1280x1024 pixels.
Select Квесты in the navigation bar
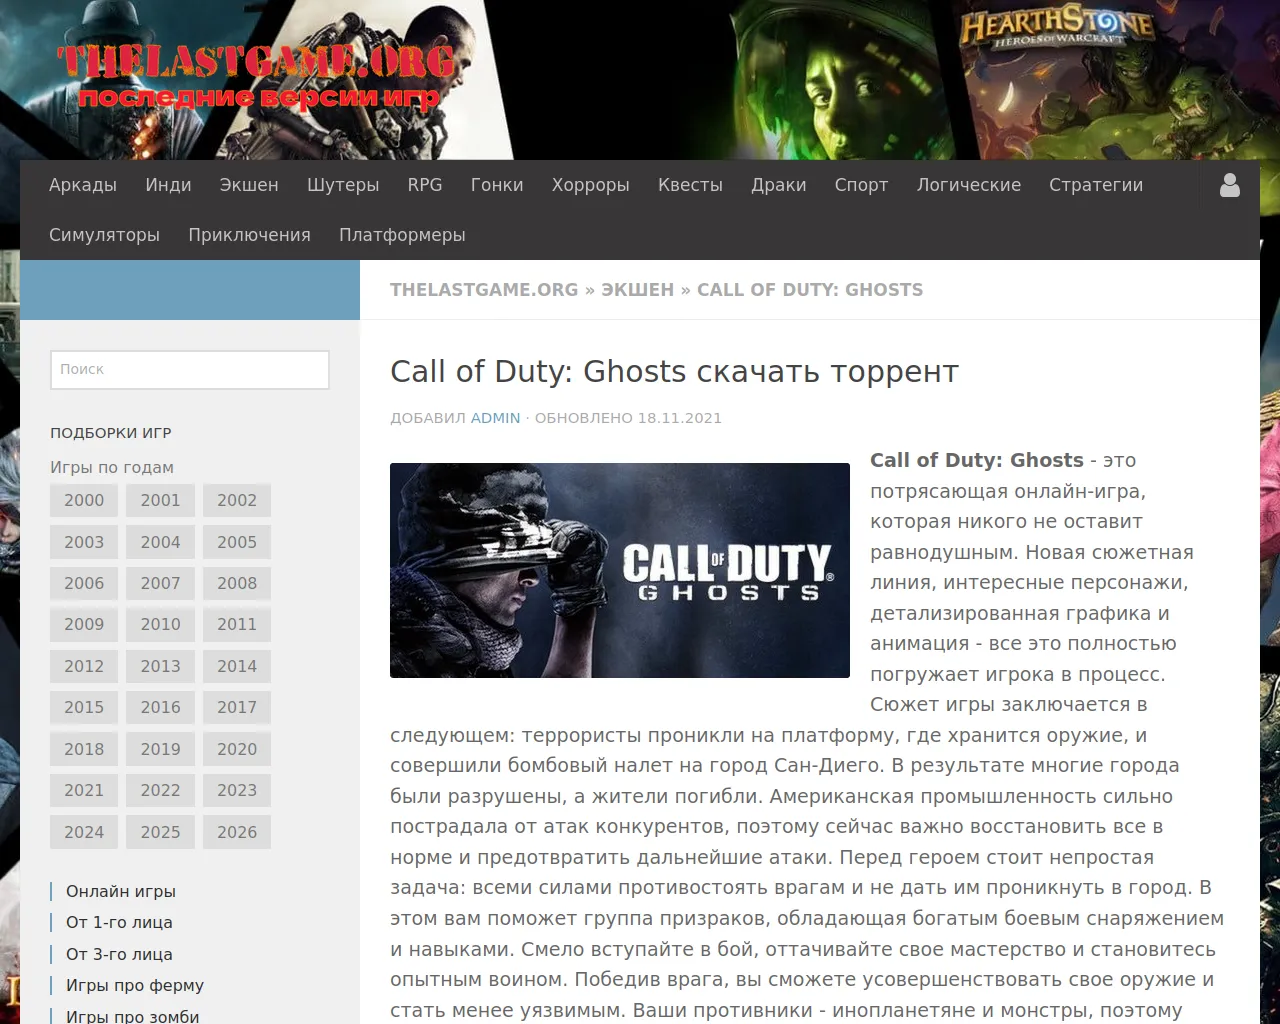pos(690,185)
